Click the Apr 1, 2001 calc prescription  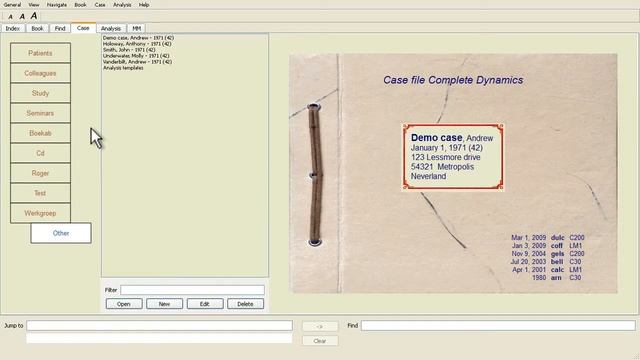[x=548, y=269]
